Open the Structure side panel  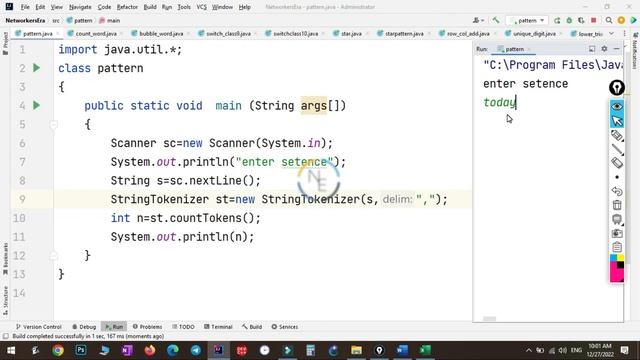[5, 300]
